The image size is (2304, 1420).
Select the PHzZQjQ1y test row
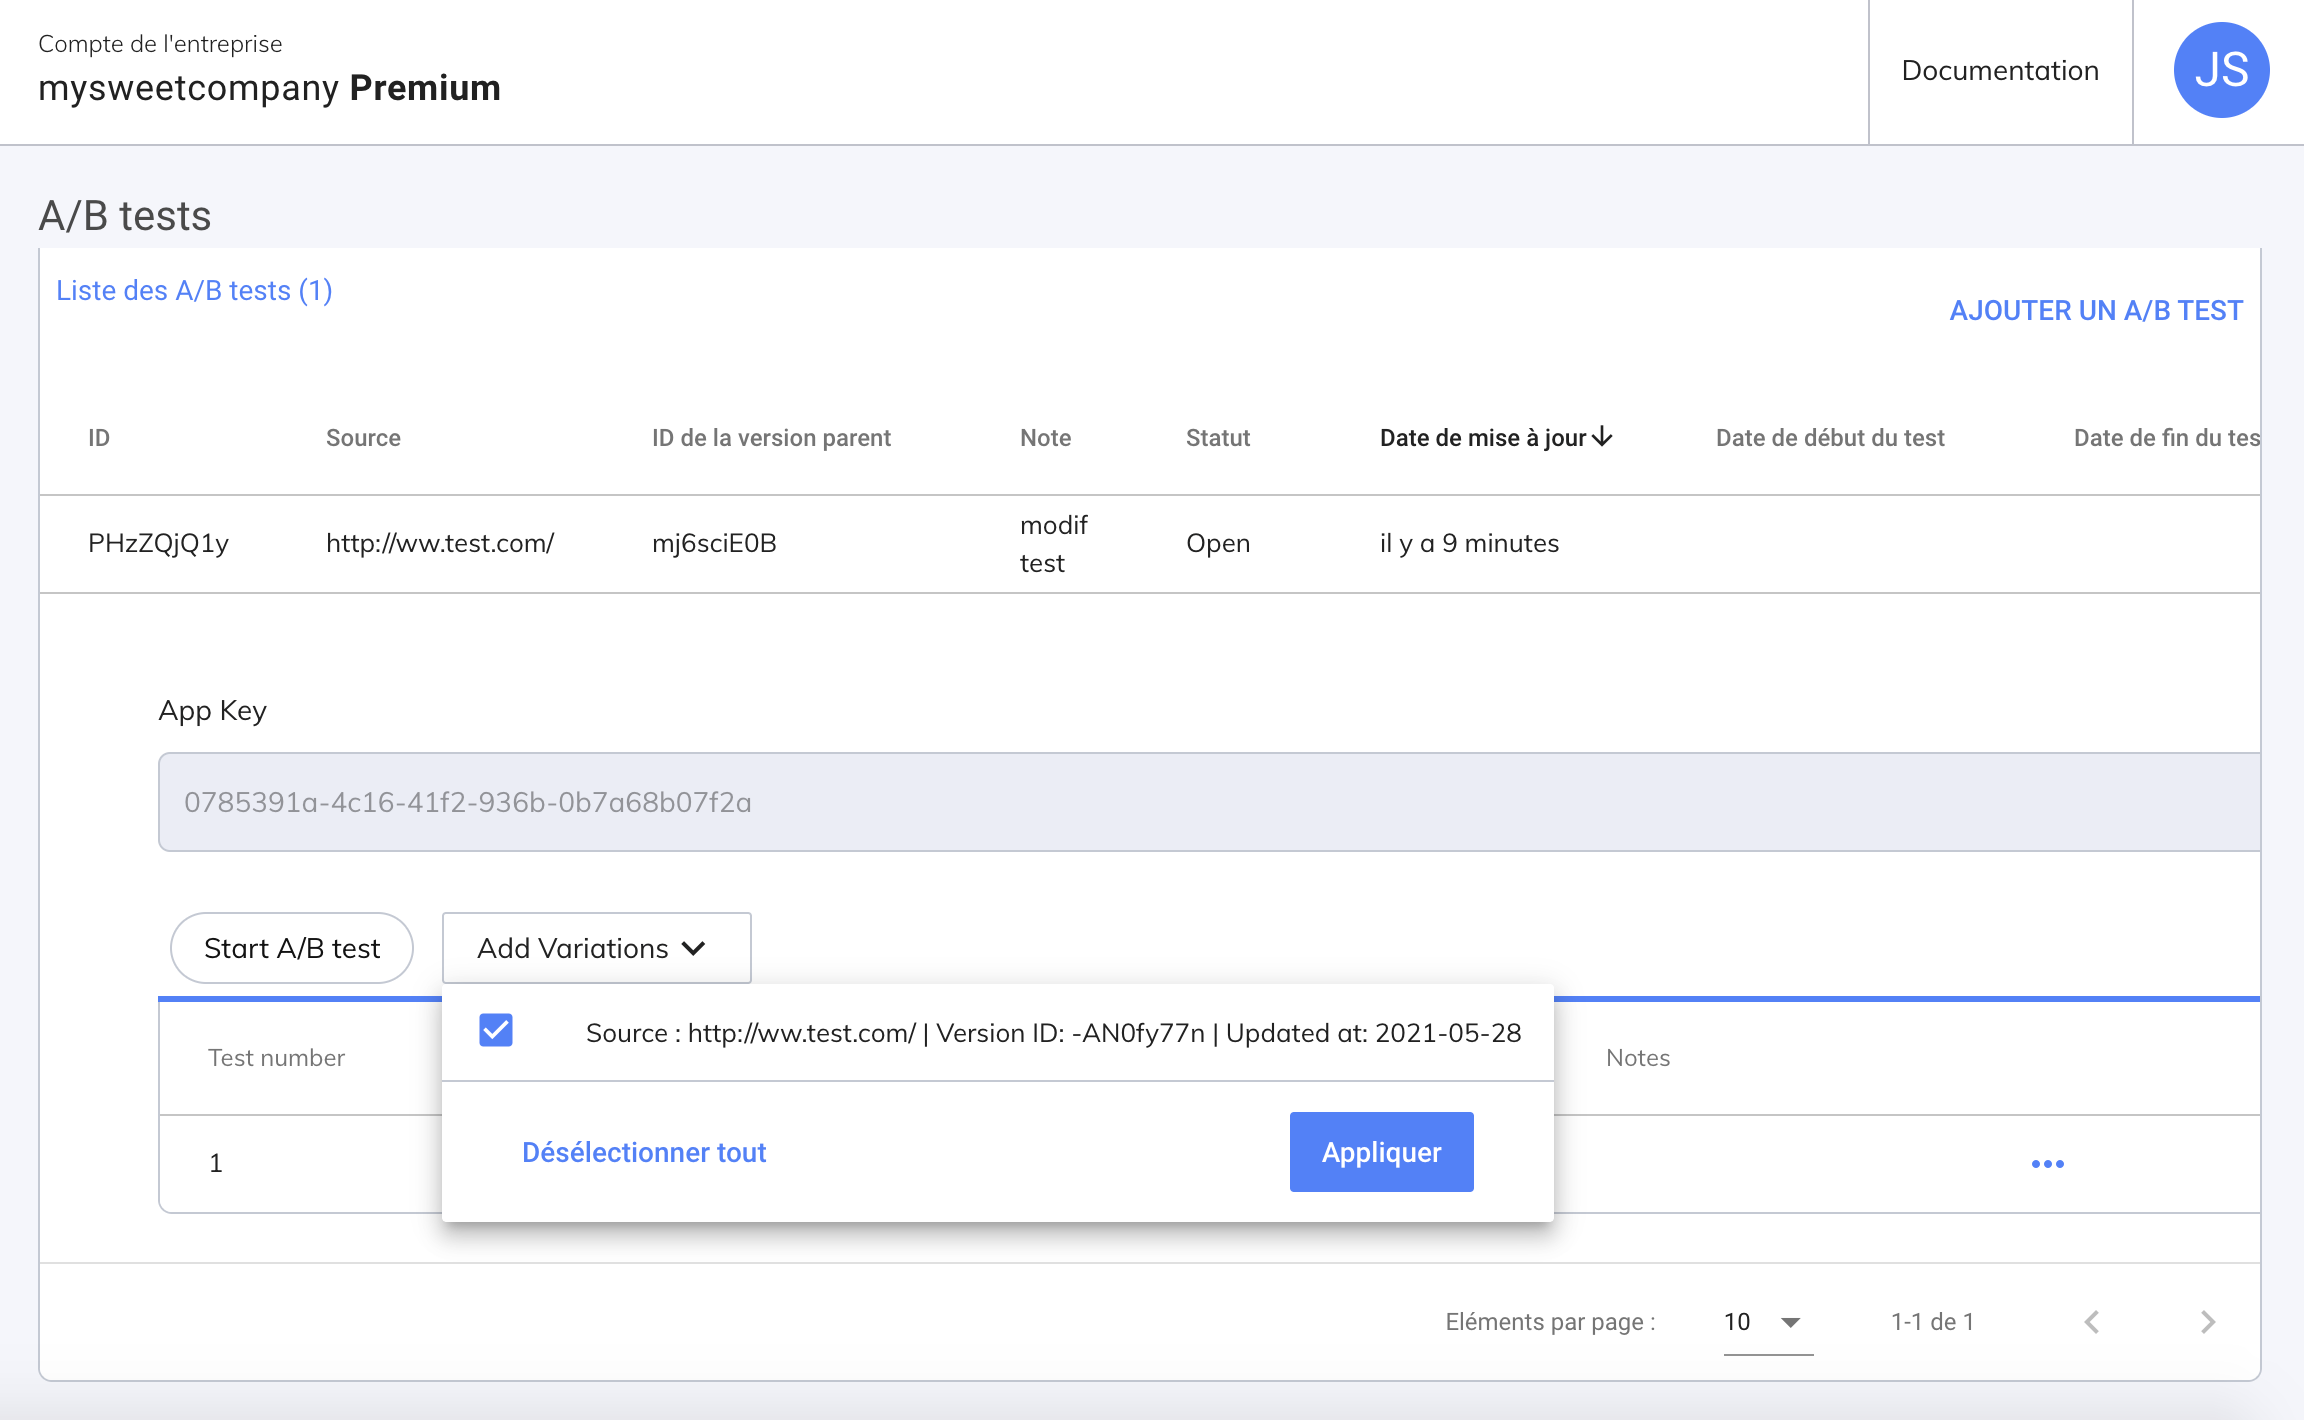tap(158, 543)
